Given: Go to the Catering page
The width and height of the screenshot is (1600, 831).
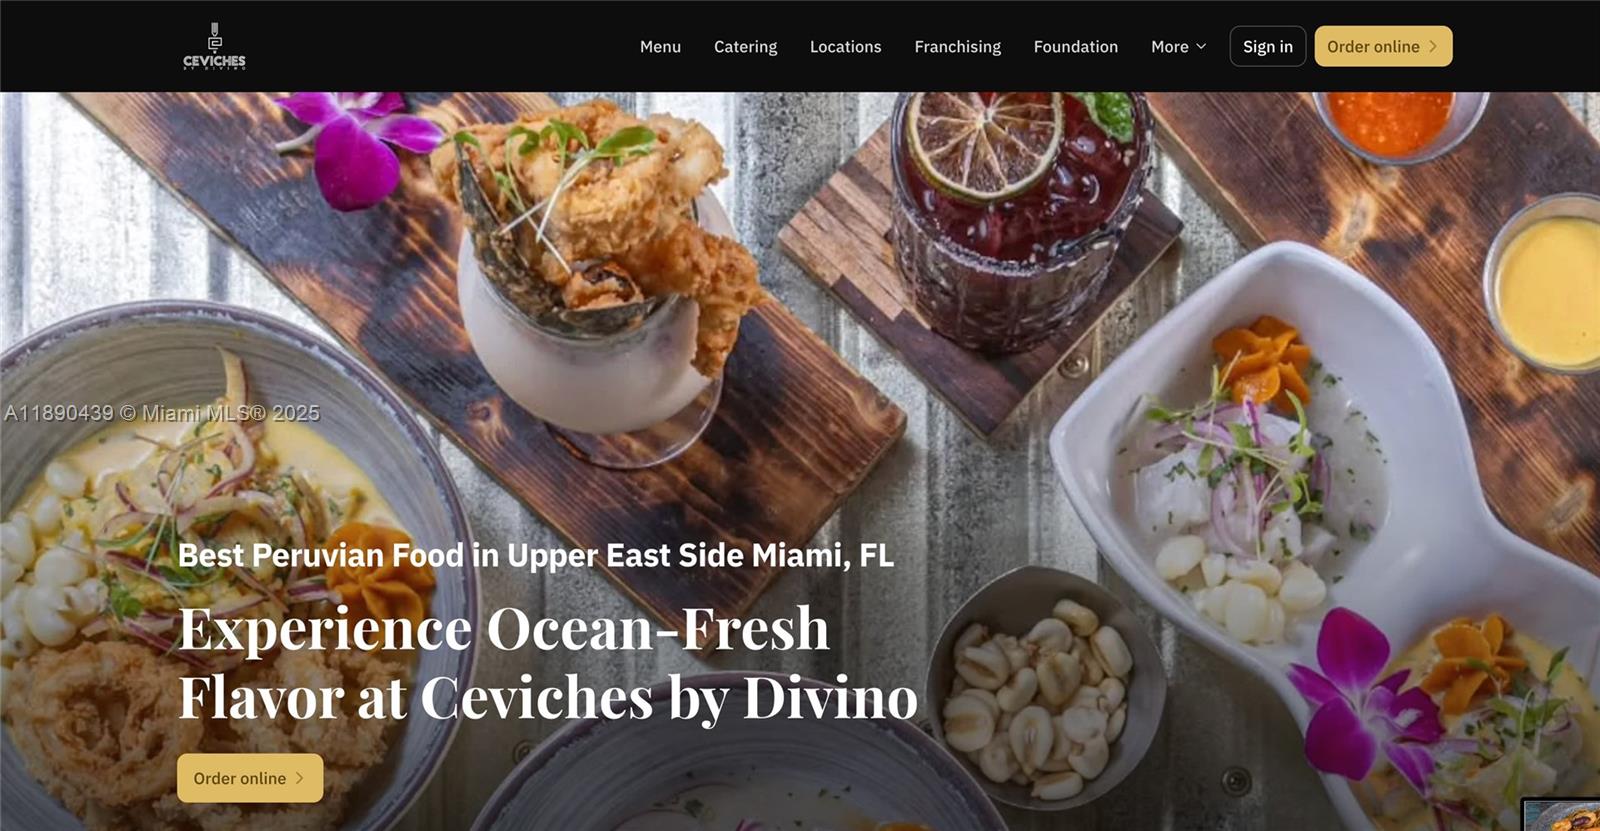Looking at the screenshot, I should [x=745, y=47].
